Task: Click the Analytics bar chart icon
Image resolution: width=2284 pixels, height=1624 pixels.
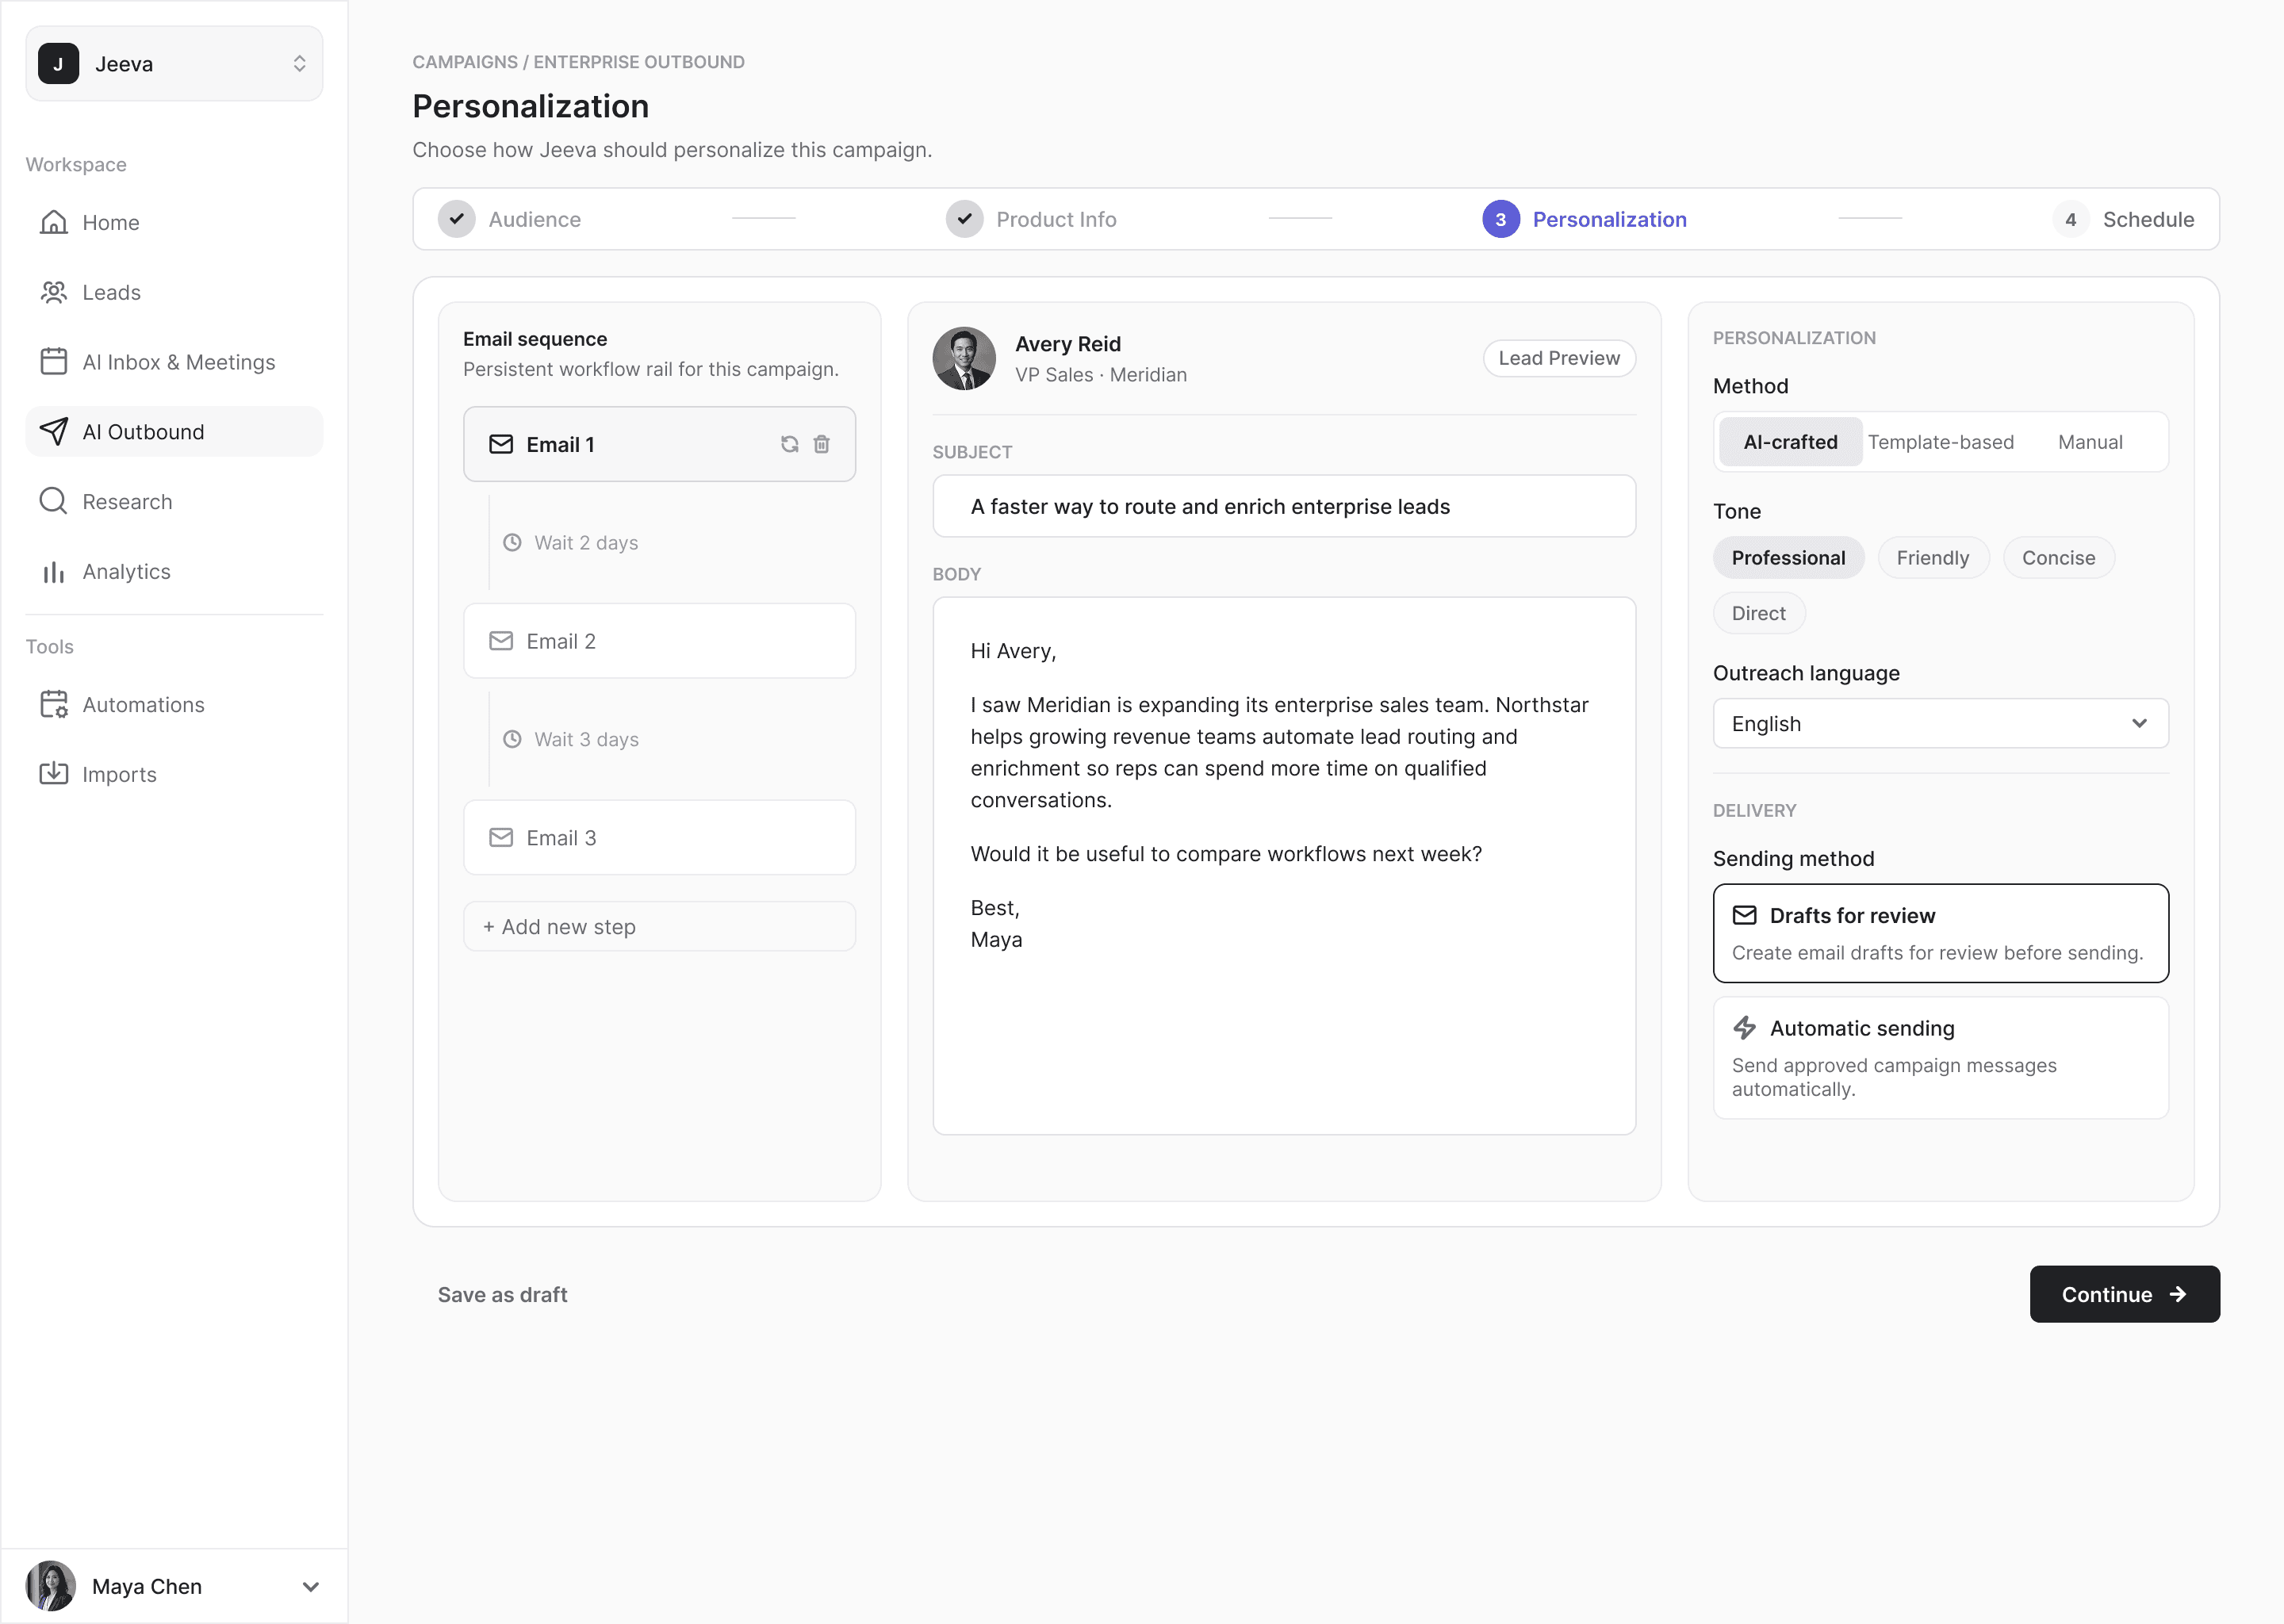Action: 54,571
